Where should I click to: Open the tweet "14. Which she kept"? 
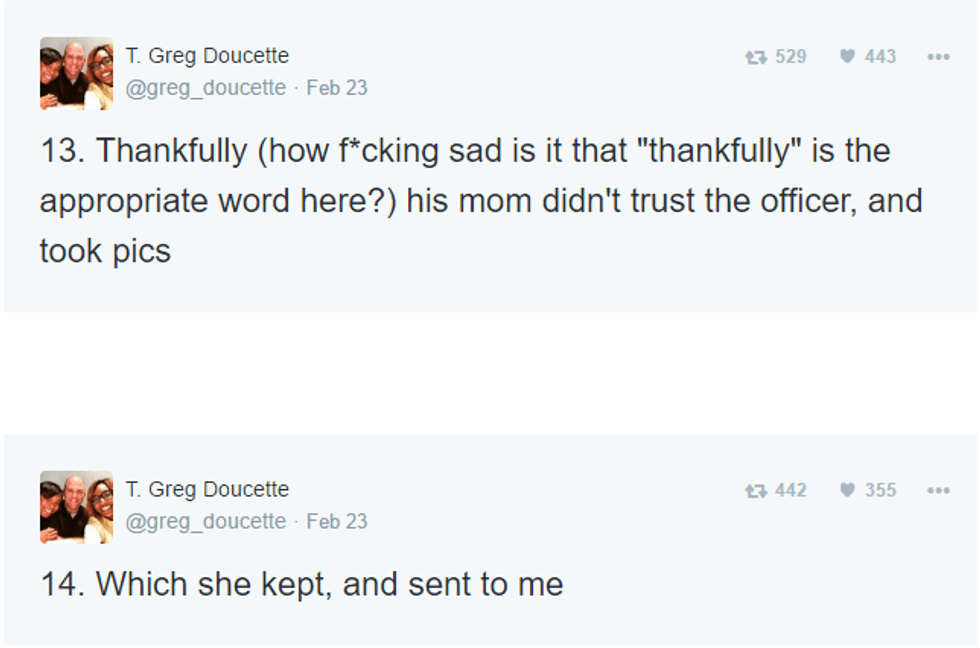click(x=302, y=584)
